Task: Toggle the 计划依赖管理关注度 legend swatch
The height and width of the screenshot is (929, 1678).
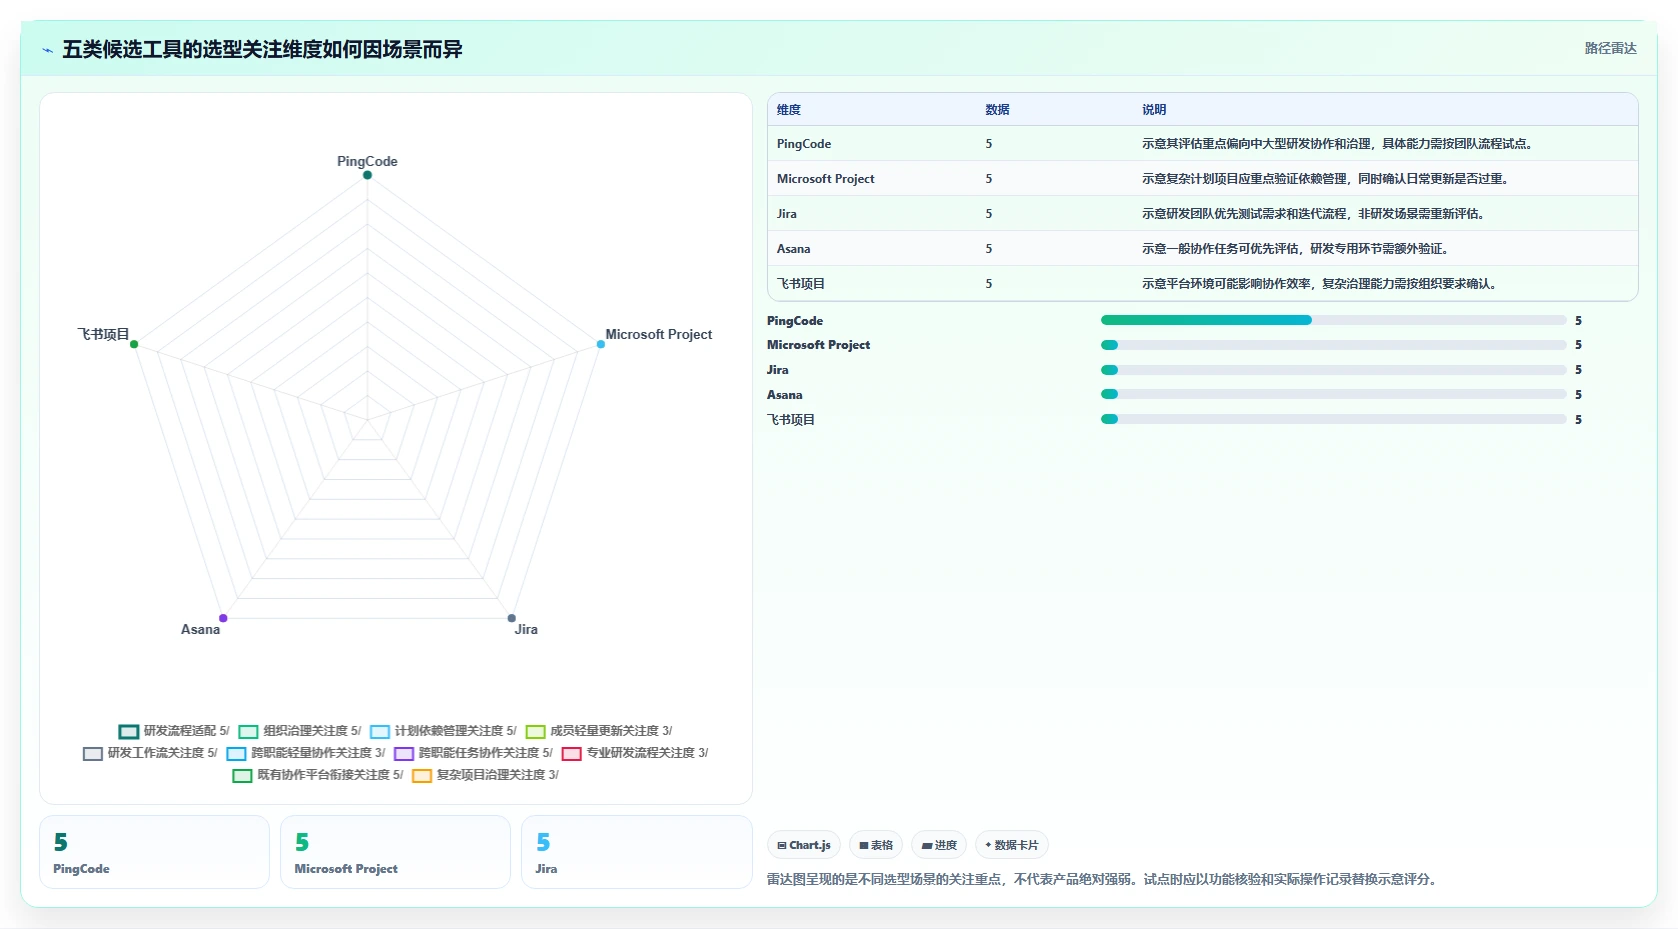Action: point(380,731)
